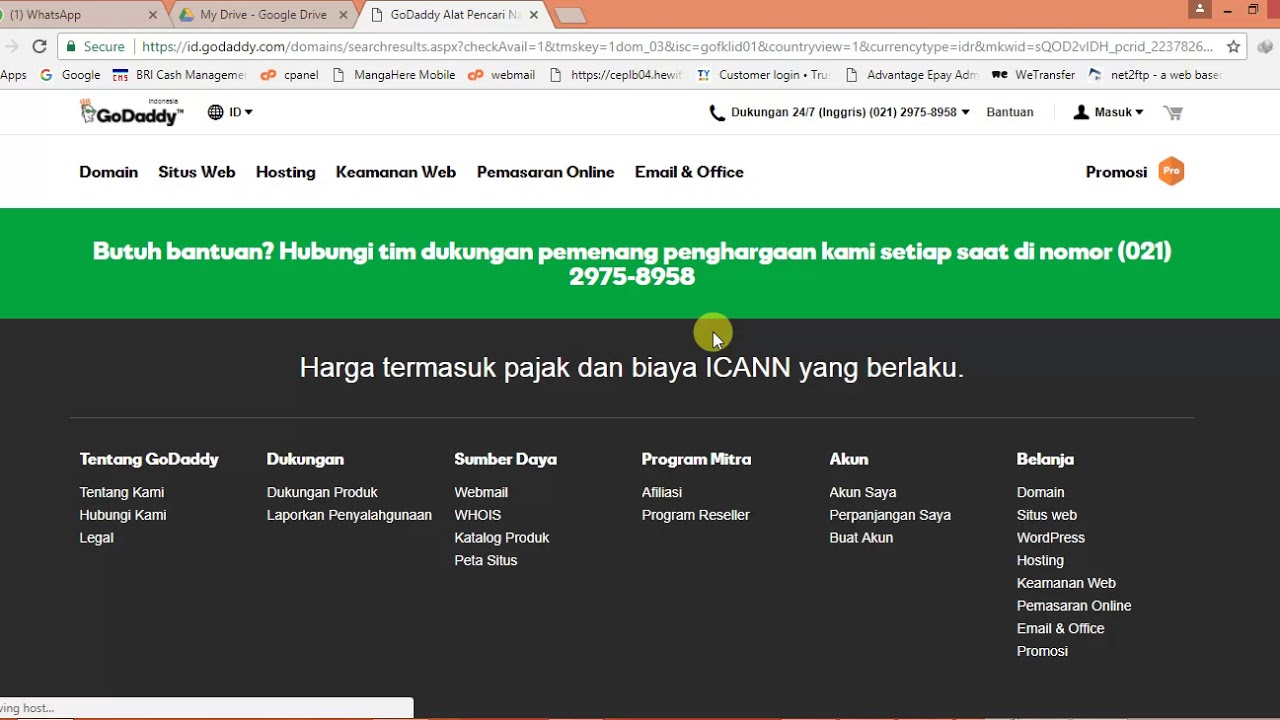Open Hosting link under Belanja

[x=1040, y=561]
